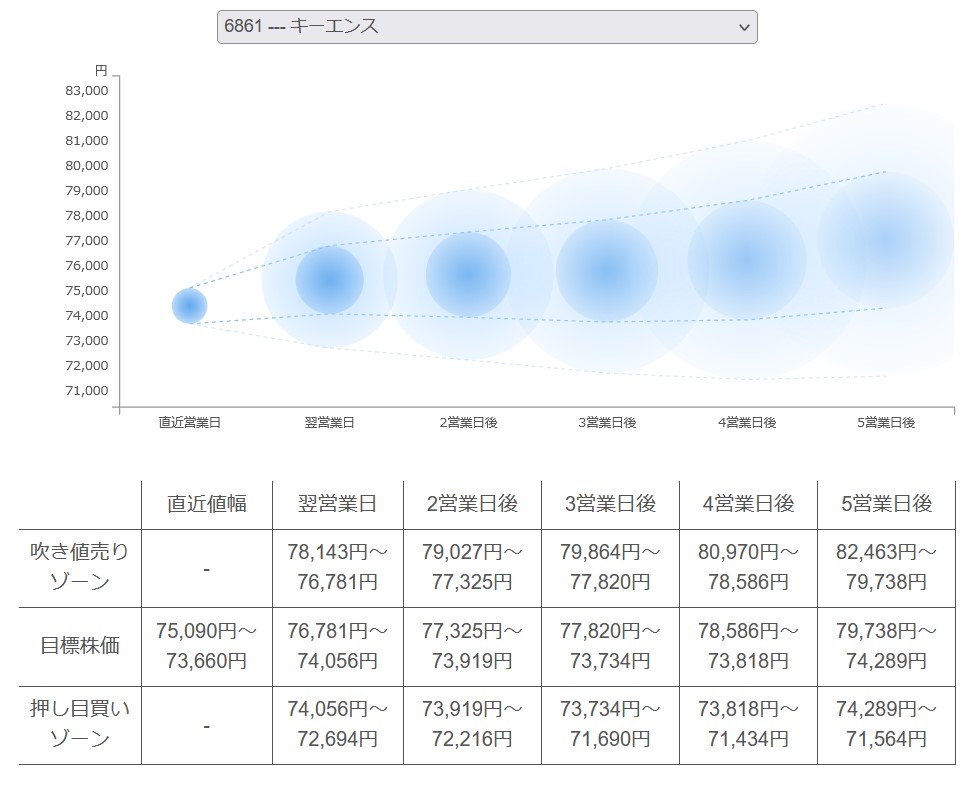This screenshot has width=975, height=802.
Task: Open the stock selector dropdown 6861 キーエンス
Action: [x=487, y=27]
